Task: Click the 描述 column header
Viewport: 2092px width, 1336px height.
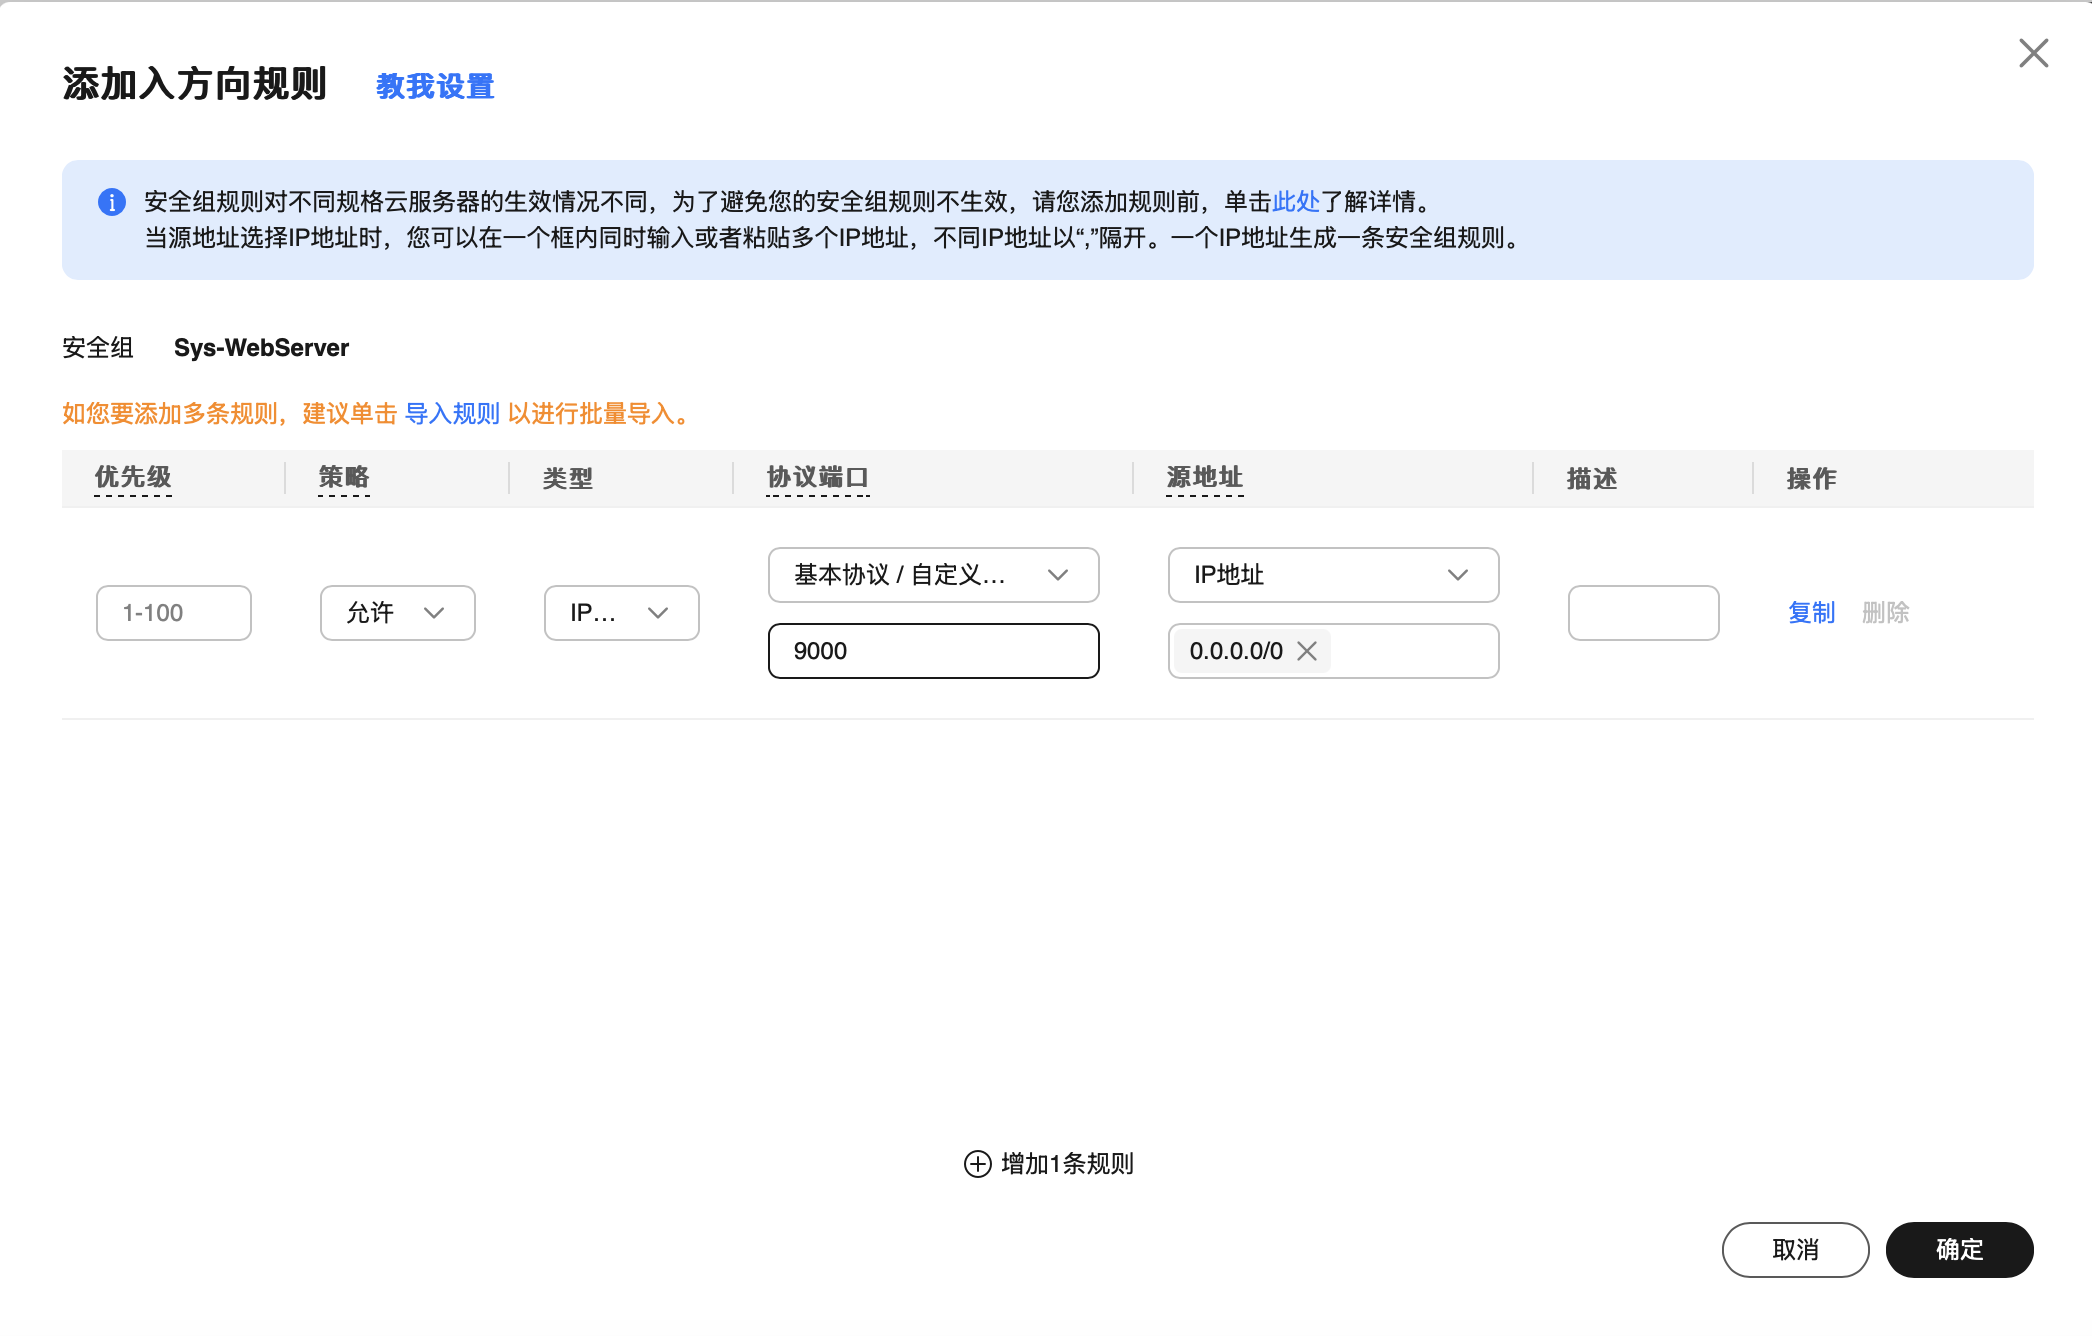Action: pyautogui.click(x=1592, y=479)
